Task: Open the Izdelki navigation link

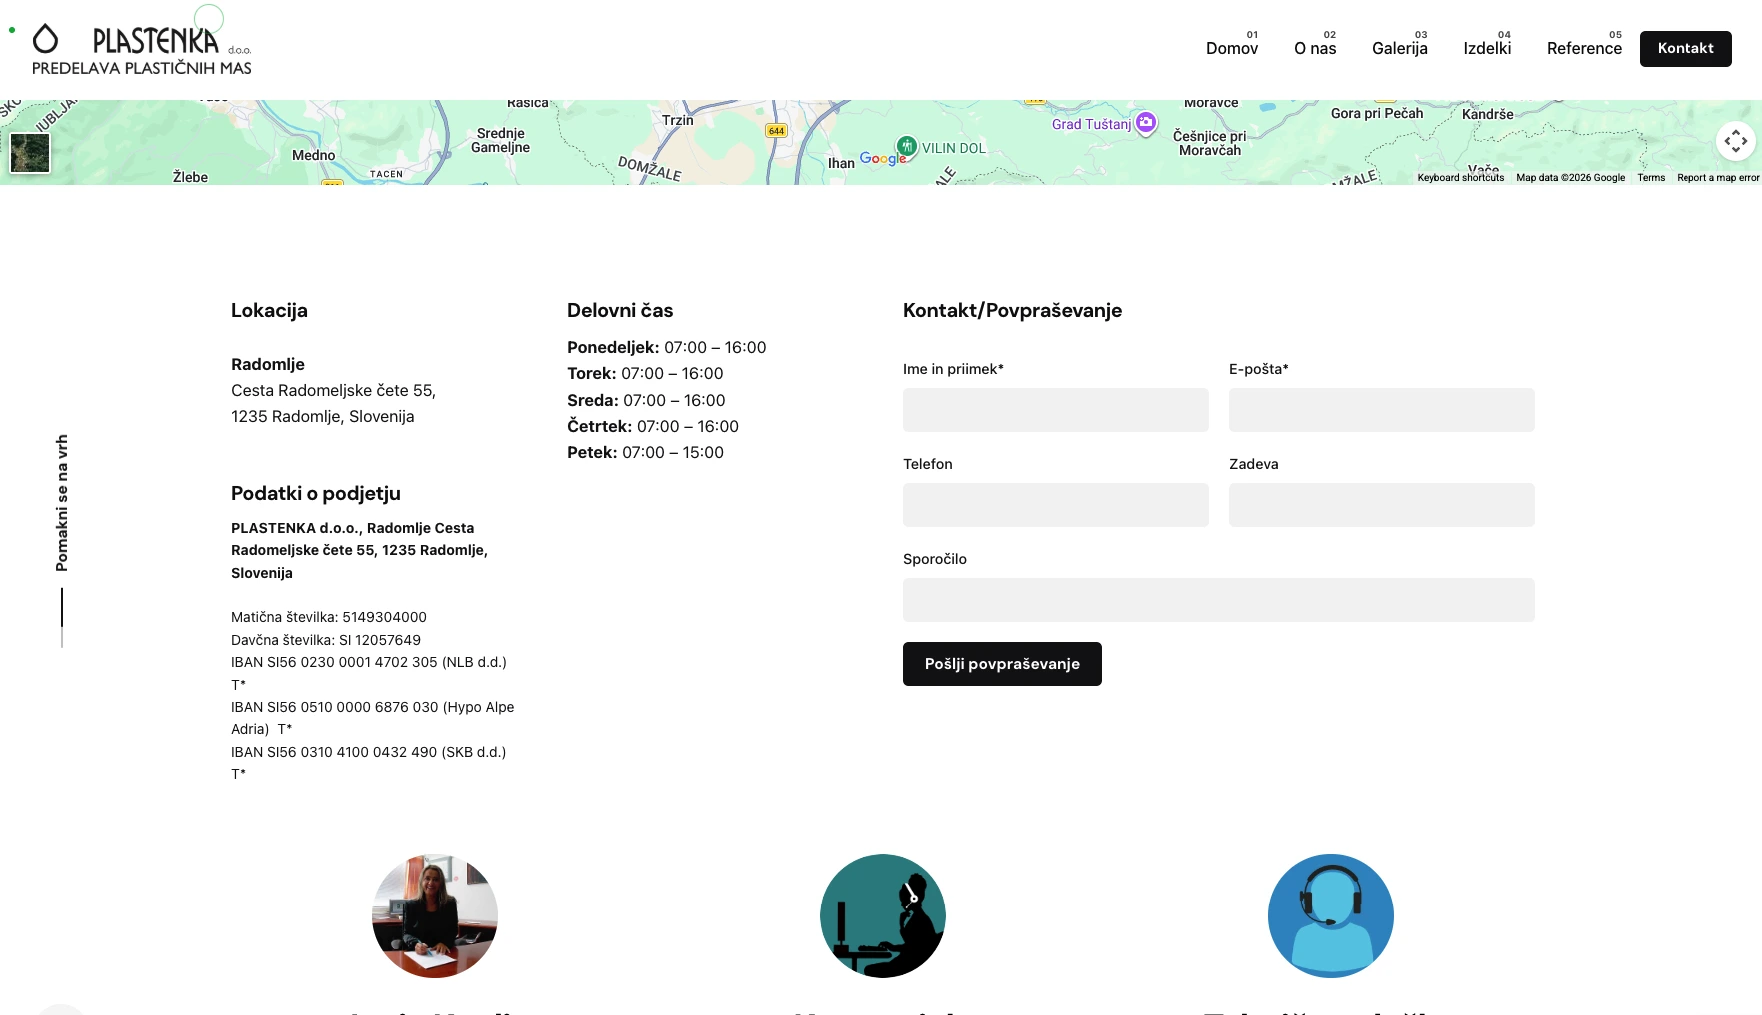Action: [x=1487, y=48]
